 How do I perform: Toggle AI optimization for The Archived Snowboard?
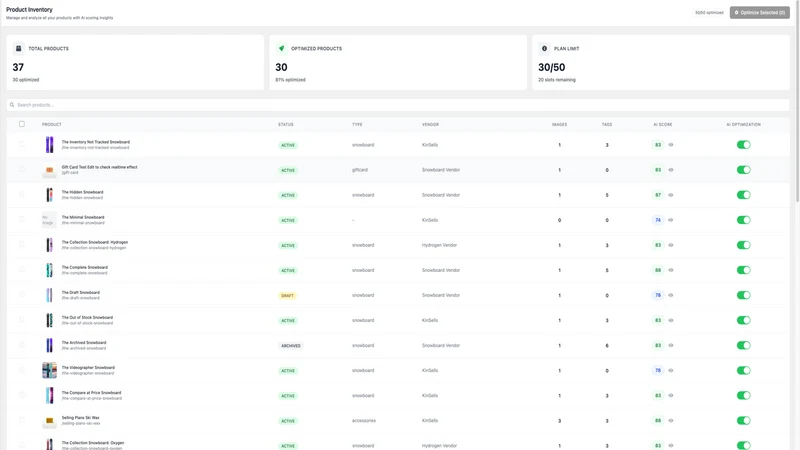[743, 345]
